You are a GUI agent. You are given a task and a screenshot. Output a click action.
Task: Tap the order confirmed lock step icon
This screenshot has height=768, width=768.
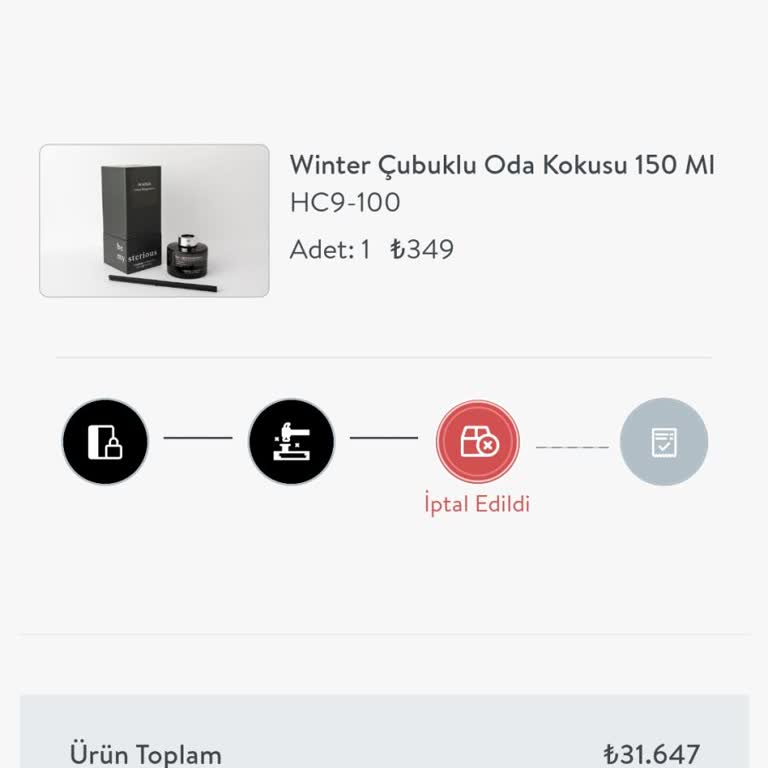tap(105, 442)
